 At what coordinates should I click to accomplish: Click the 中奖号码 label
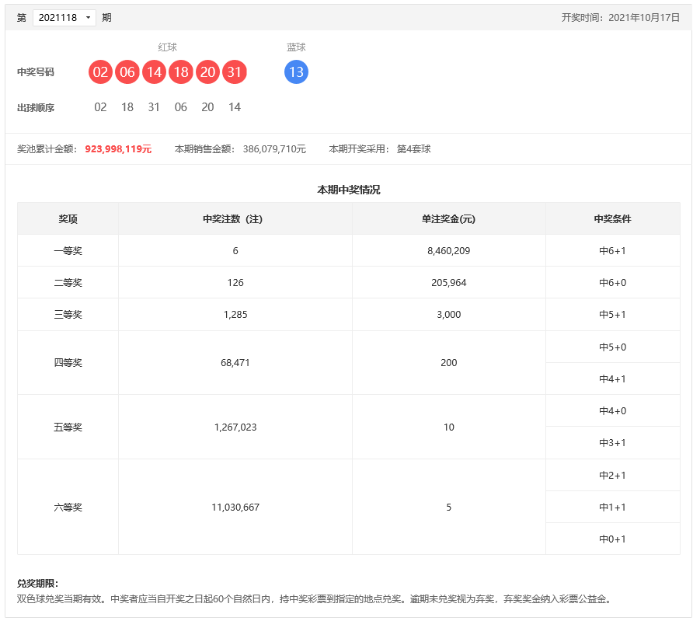[36, 72]
